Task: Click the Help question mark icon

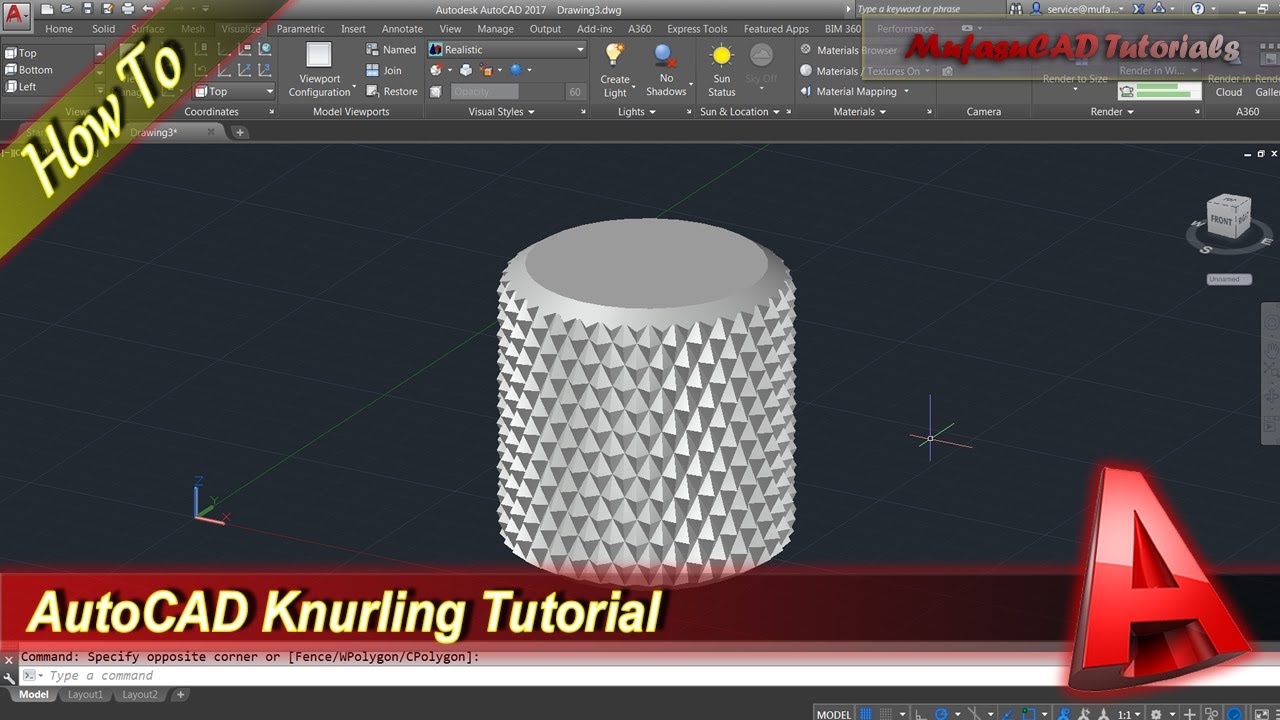Action: point(1197,9)
